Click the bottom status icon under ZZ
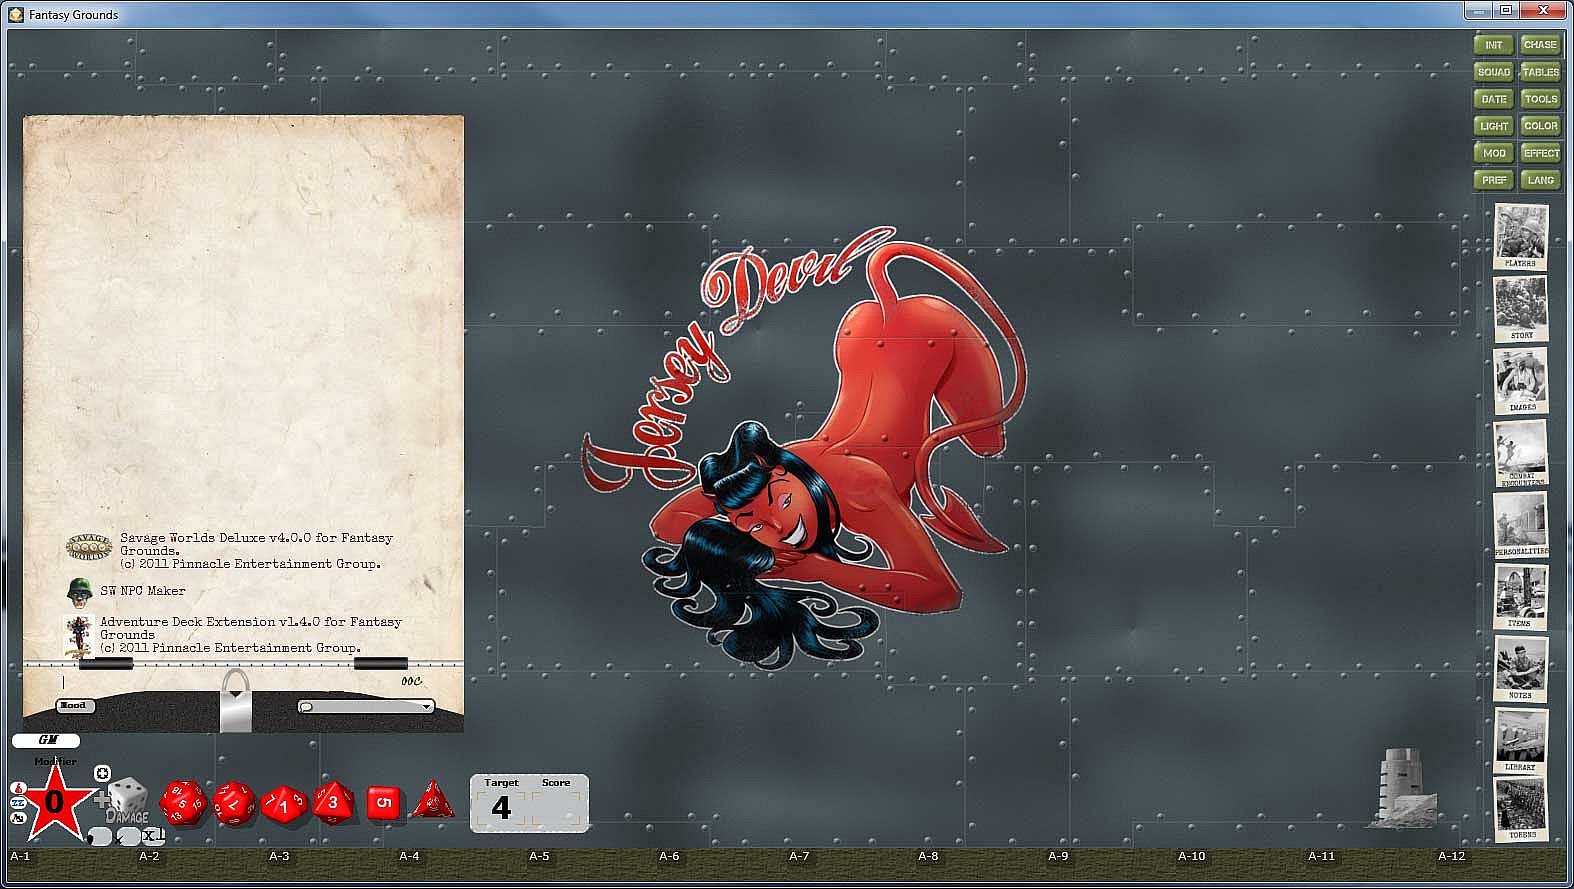This screenshot has height=889, width=1574. tap(17, 818)
